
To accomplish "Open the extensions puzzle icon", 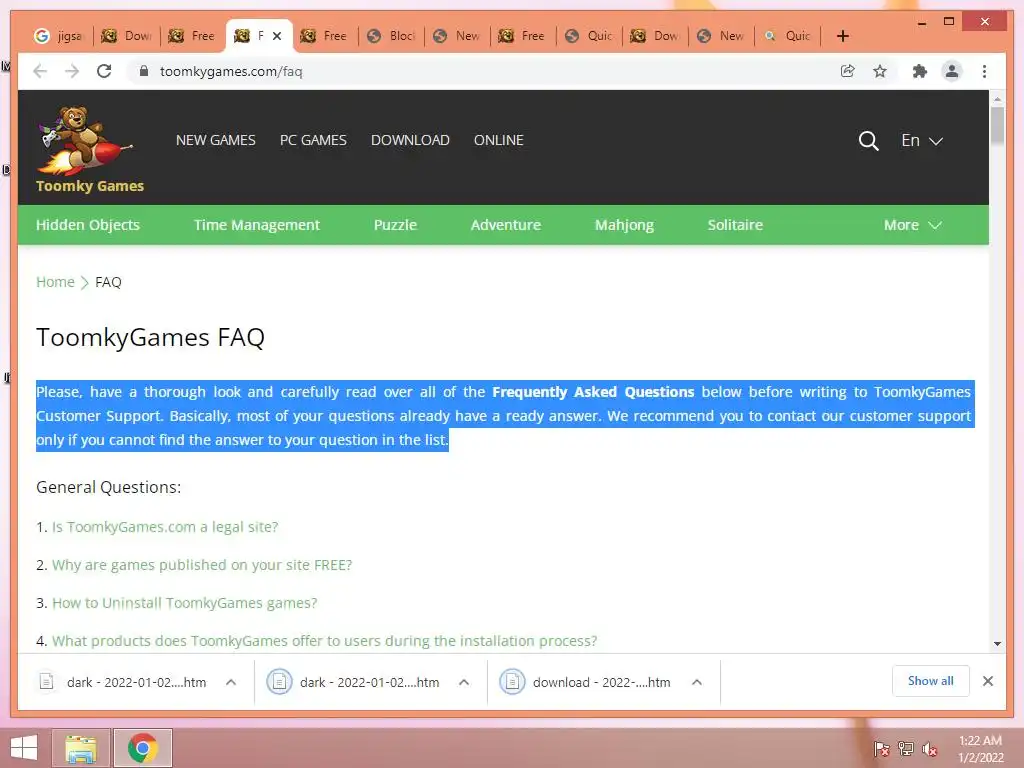I will [x=920, y=71].
